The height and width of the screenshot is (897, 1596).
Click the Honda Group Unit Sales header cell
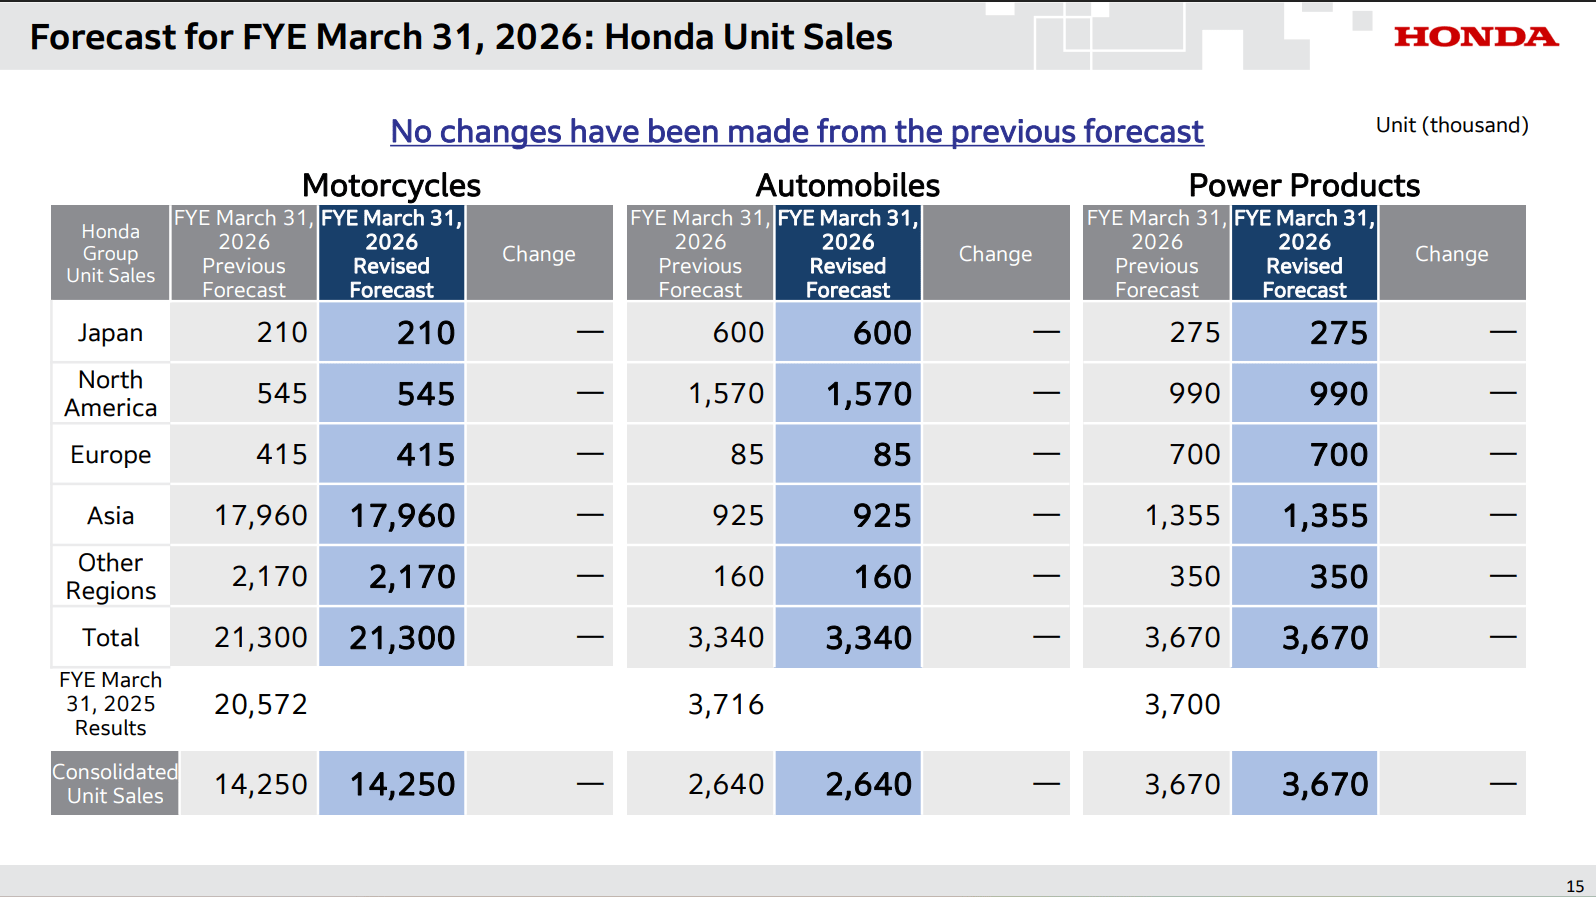click(x=110, y=253)
